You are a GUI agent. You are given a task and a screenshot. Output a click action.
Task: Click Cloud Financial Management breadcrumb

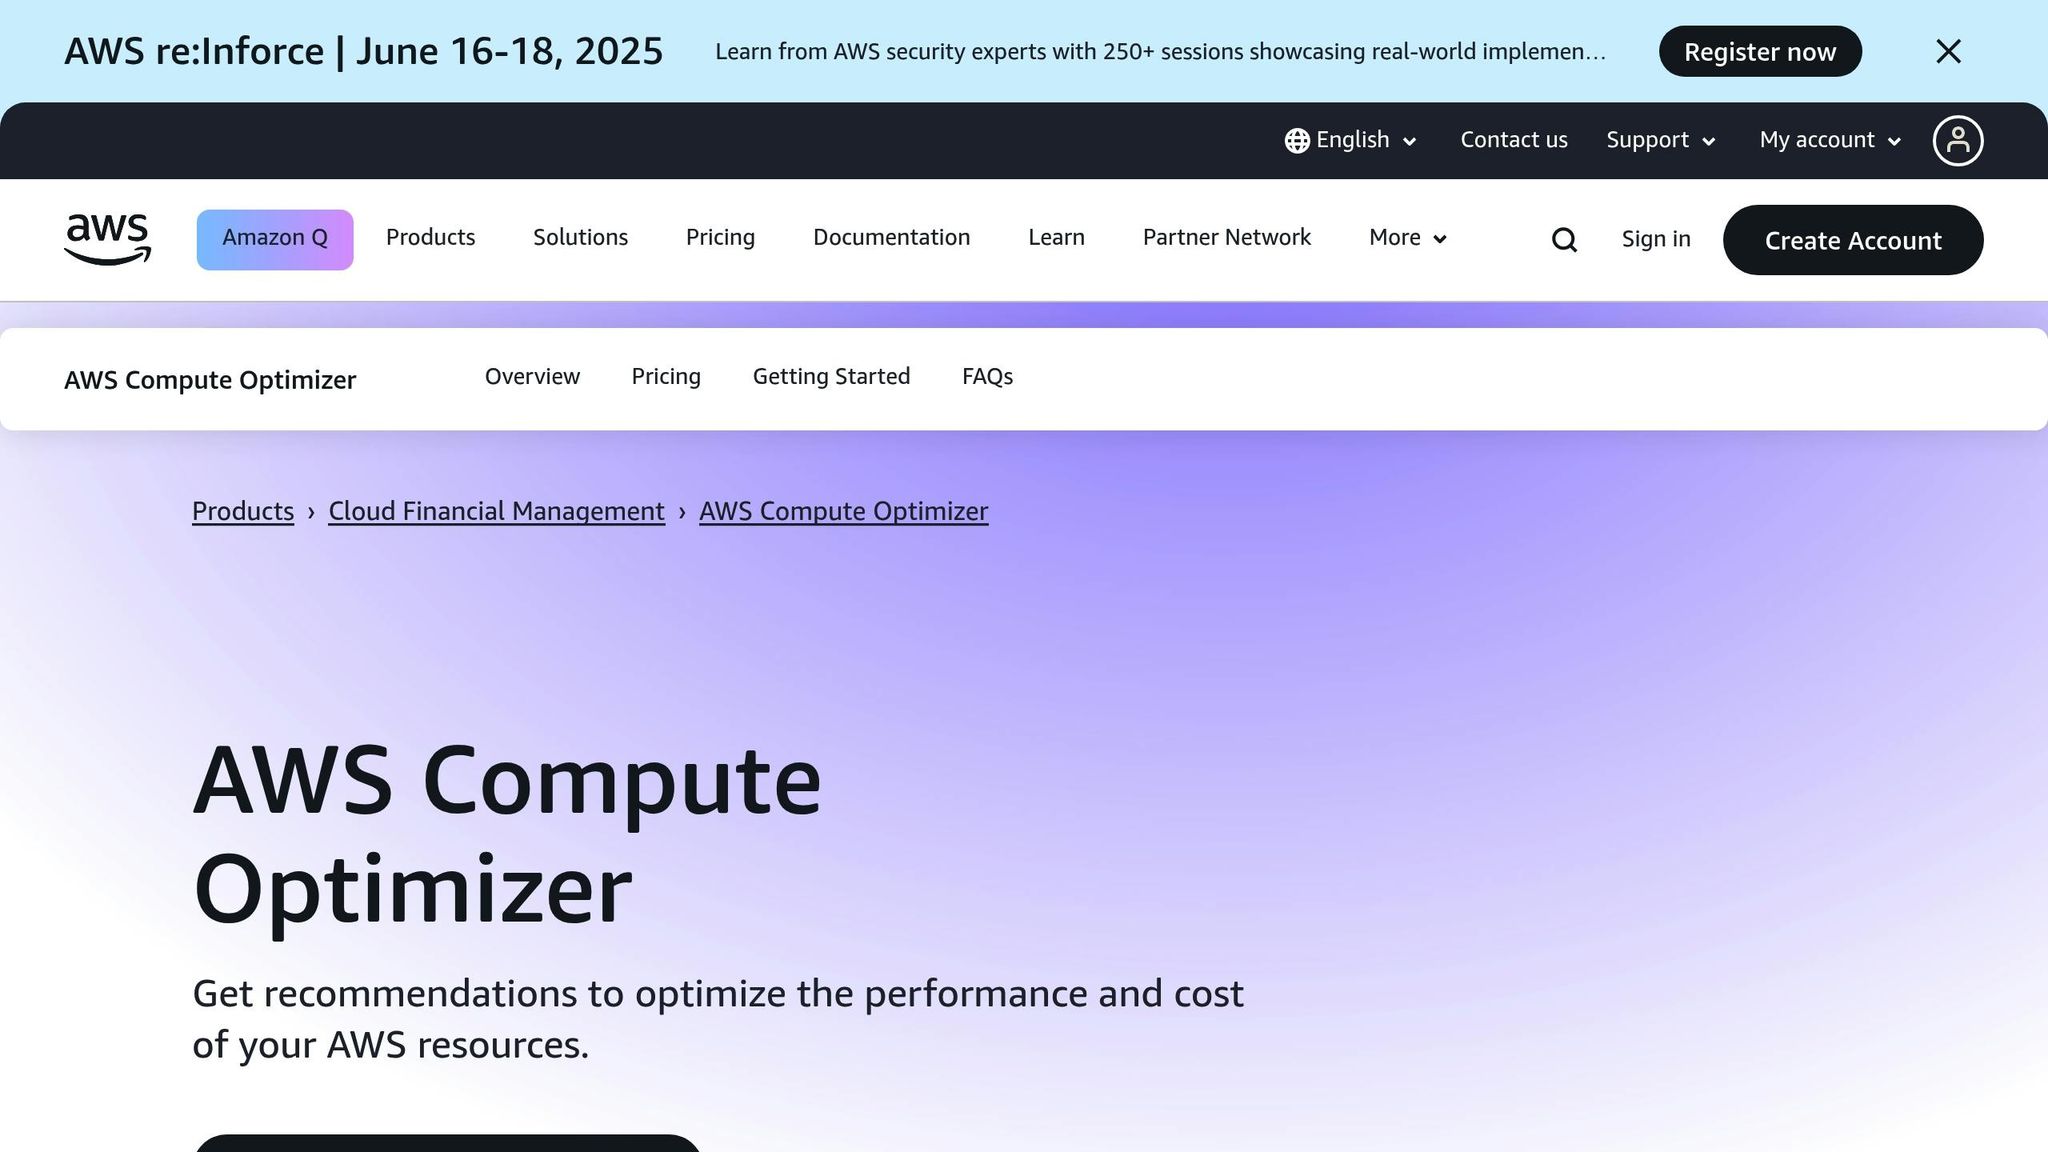496,511
